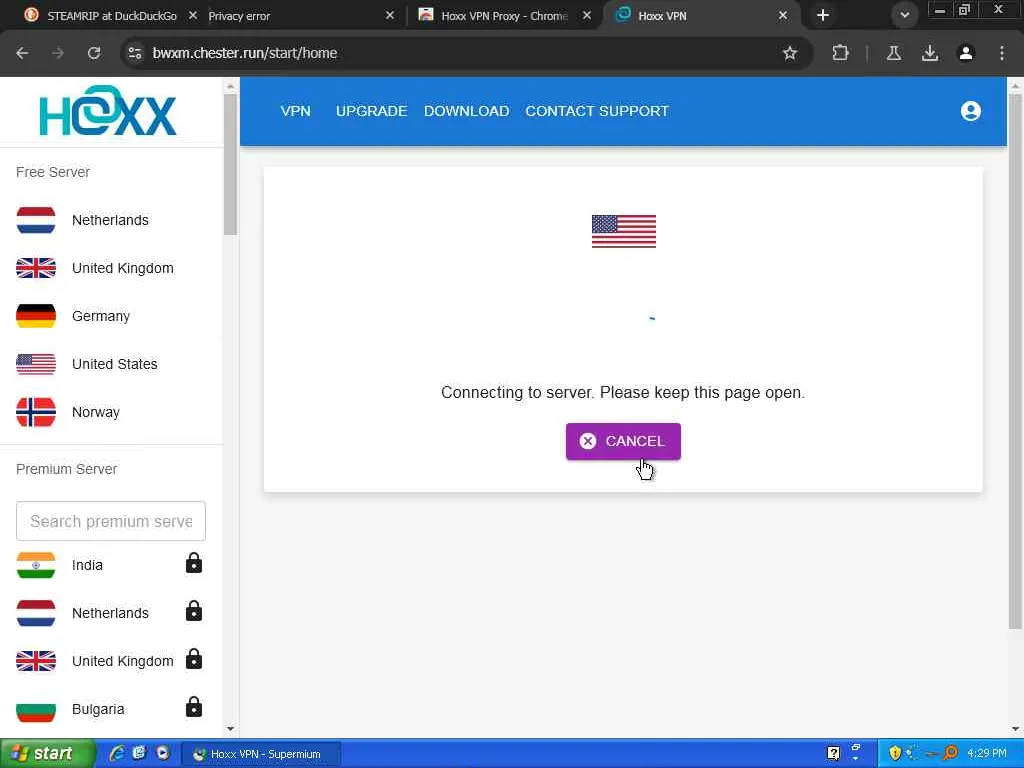Select the Germany server flag

coord(36,316)
